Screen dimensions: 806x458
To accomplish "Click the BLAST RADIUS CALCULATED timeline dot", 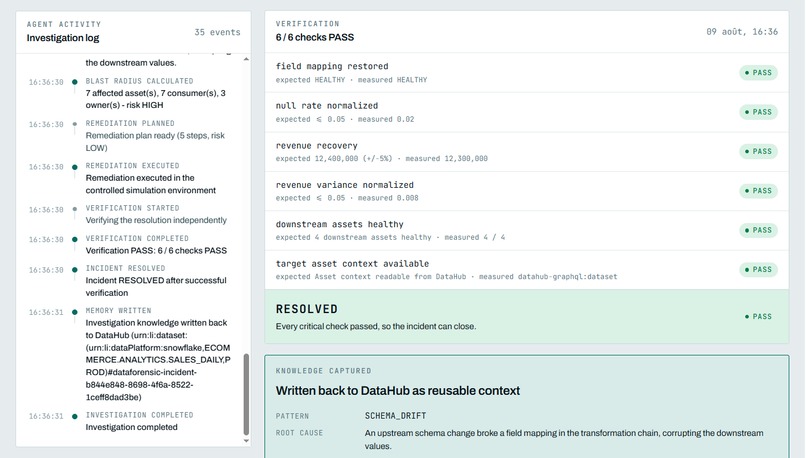I will pyautogui.click(x=75, y=82).
